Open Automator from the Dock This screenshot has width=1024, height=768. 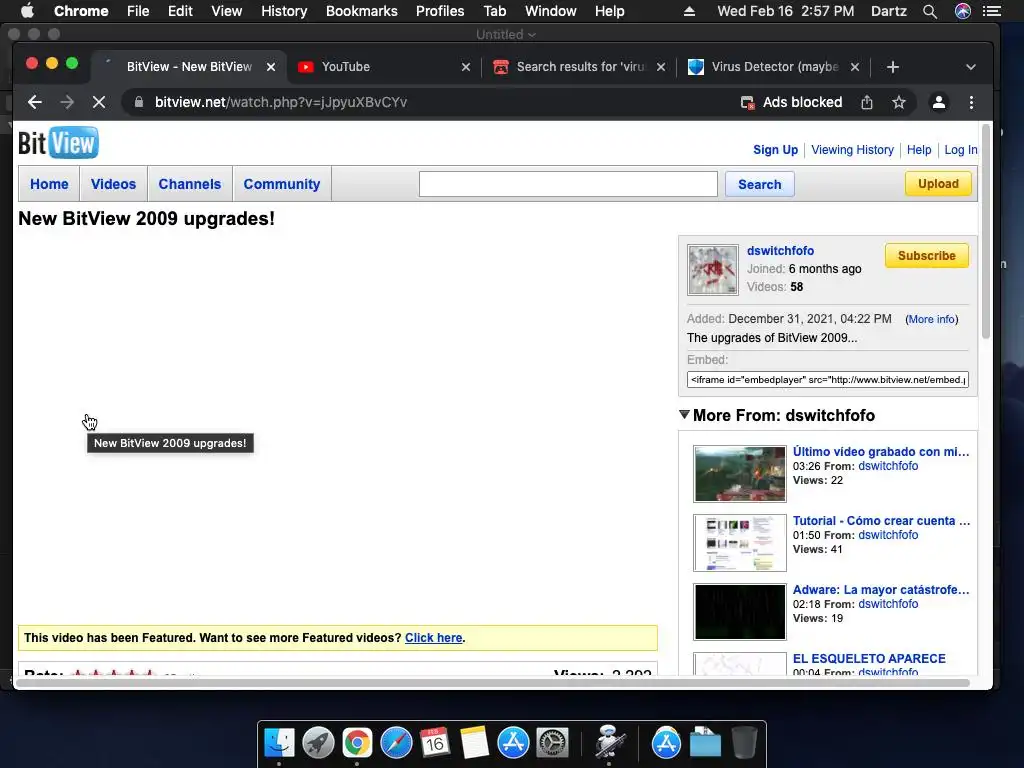(x=610, y=743)
